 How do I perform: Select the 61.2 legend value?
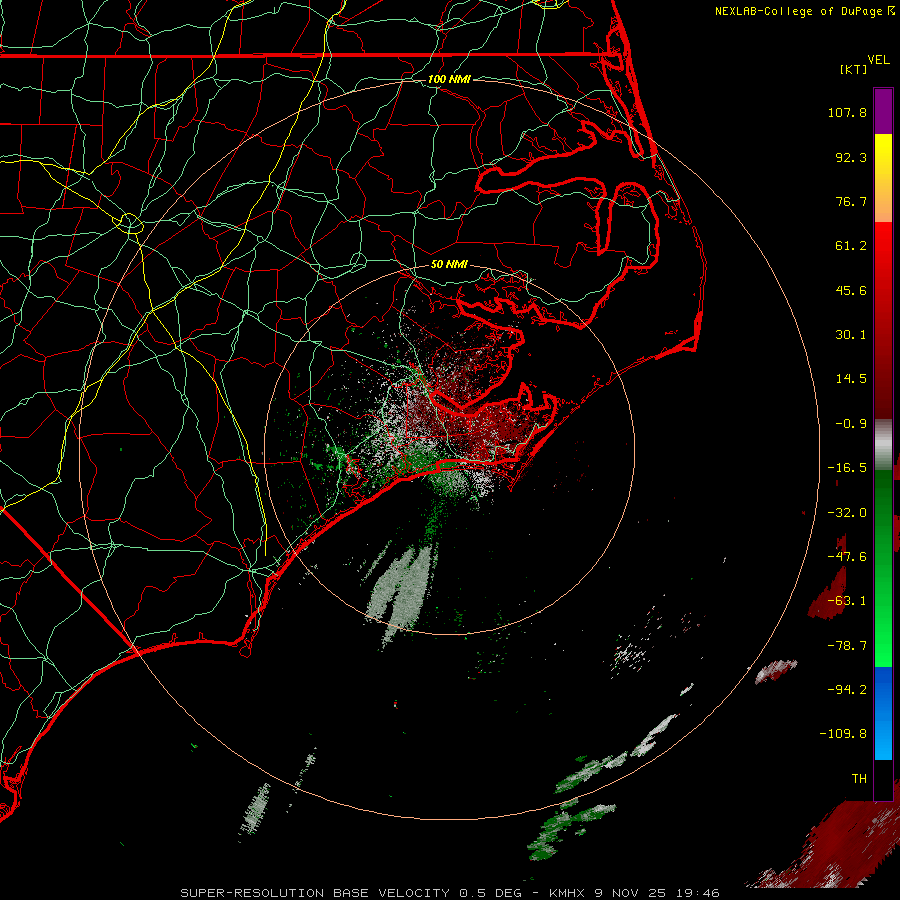(x=851, y=246)
